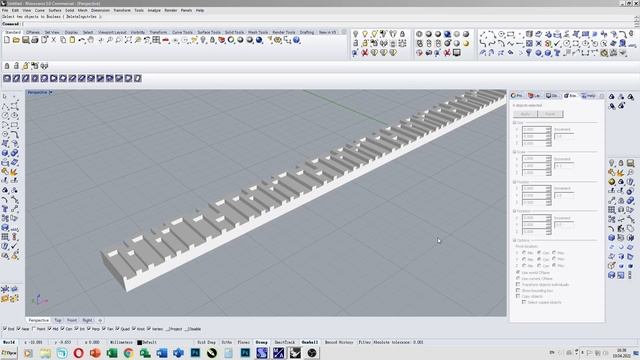Click the Size X value stepper arrows
The image size is (640, 360).
pos(549,129)
